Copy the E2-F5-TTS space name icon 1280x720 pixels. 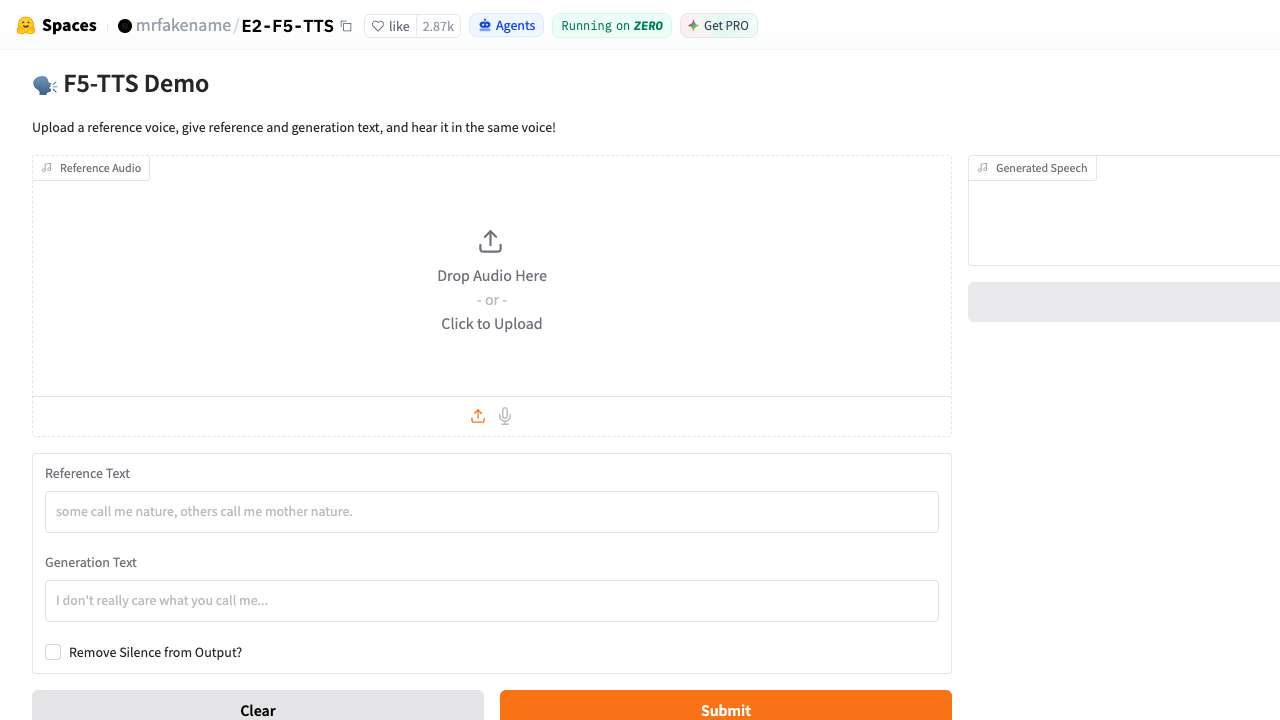346,26
